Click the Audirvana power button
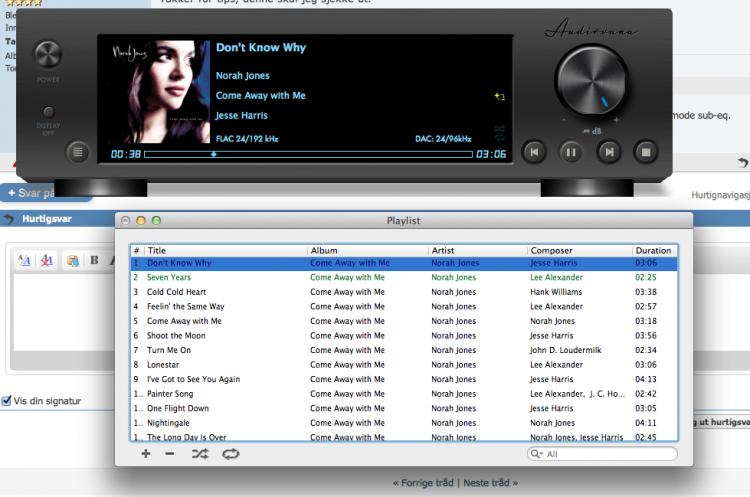The height and width of the screenshot is (497, 750). [x=48, y=54]
